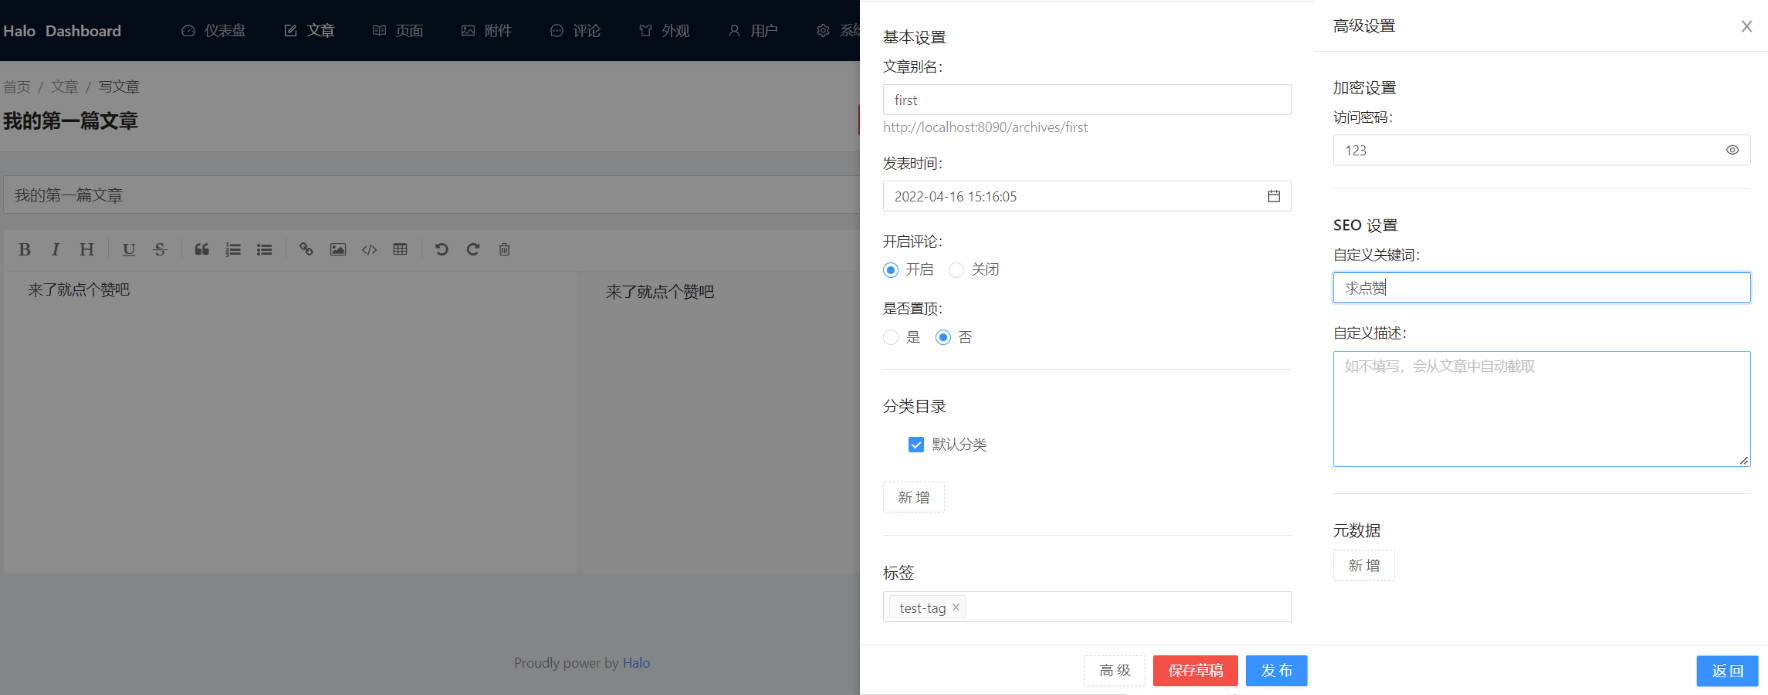Open the date picker calendar icon
Image resolution: width=1768 pixels, height=695 pixels.
point(1273,196)
